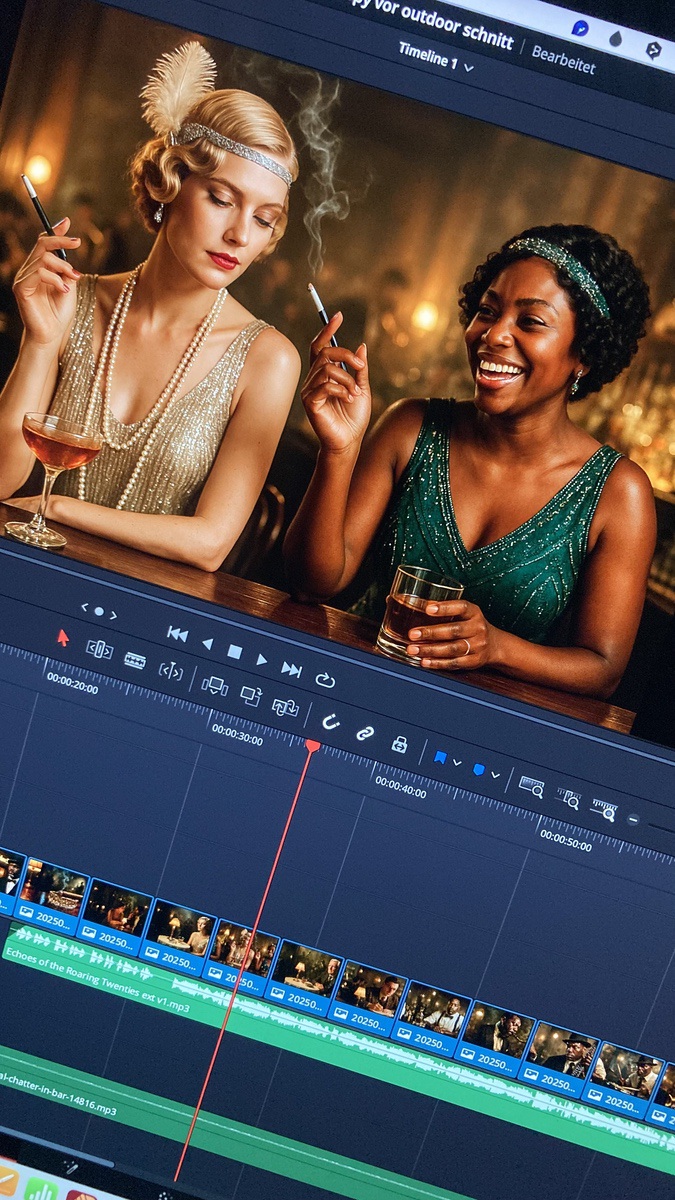Click the 'Bearbeitet' status text
Screen dimensions: 675x1200
[x=563, y=59]
